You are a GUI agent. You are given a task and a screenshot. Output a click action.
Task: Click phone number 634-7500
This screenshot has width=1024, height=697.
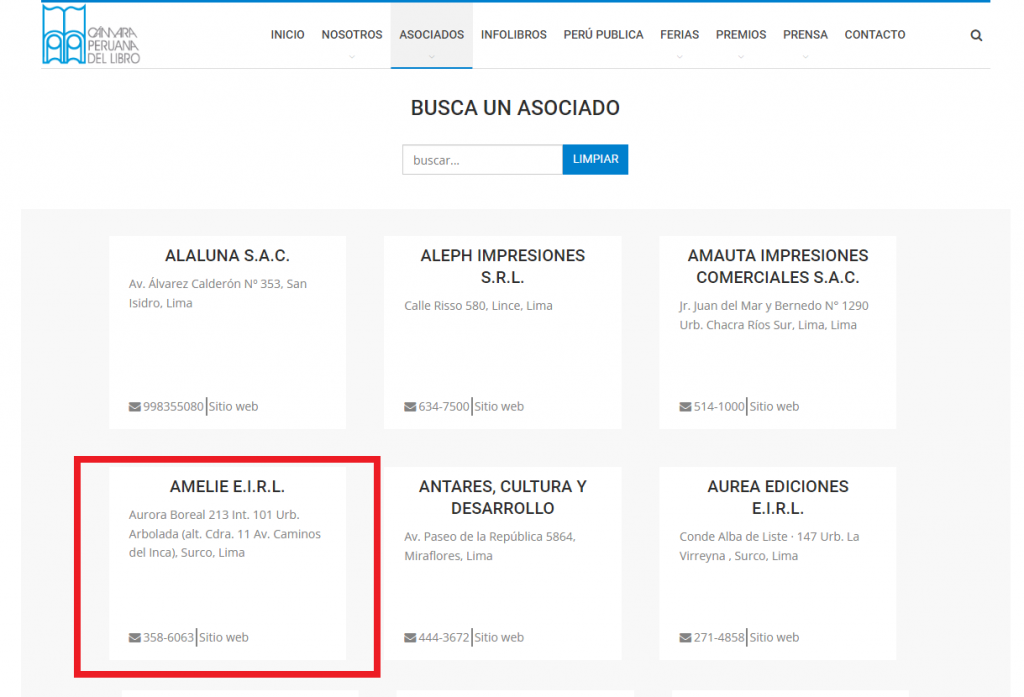[443, 406]
